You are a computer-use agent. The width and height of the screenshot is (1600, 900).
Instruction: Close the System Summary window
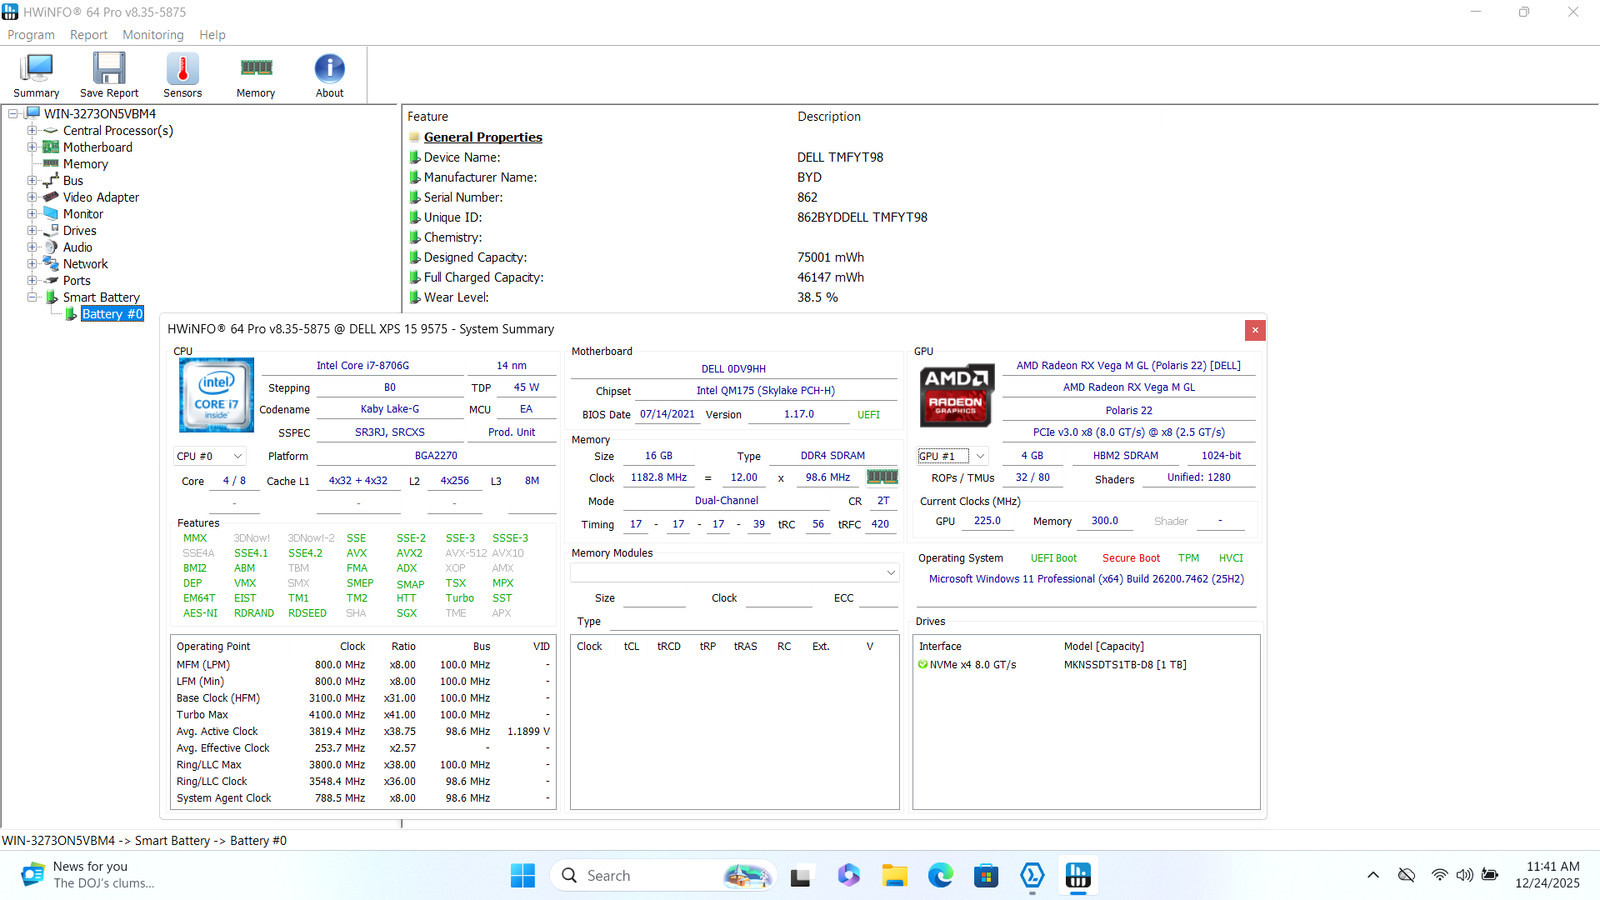1255,330
